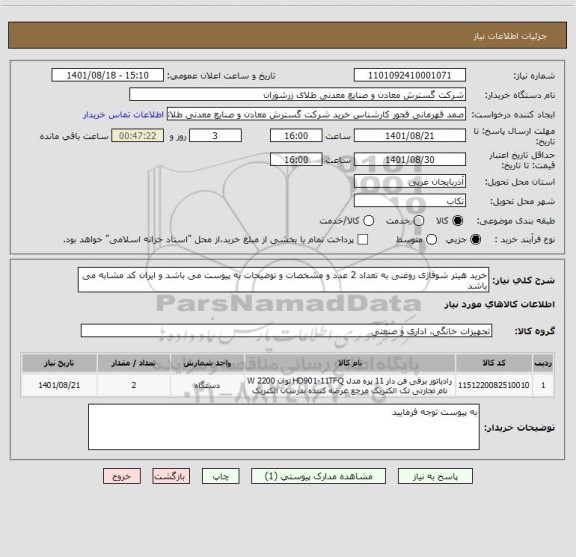This screenshot has width=576, height=557.
Task: Click the نام کالا column header
Action: [350, 363]
